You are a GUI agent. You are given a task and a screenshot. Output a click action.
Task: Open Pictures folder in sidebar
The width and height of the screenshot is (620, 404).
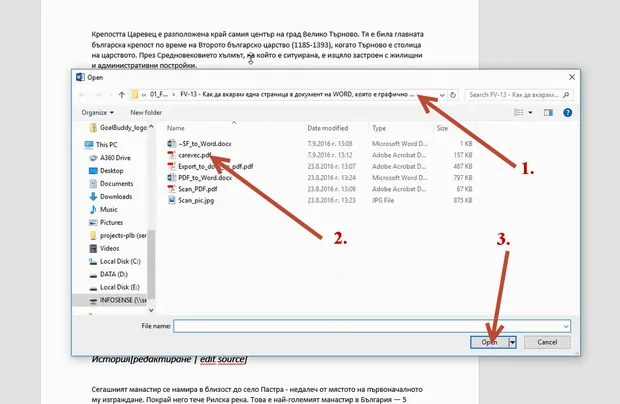(111, 223)
